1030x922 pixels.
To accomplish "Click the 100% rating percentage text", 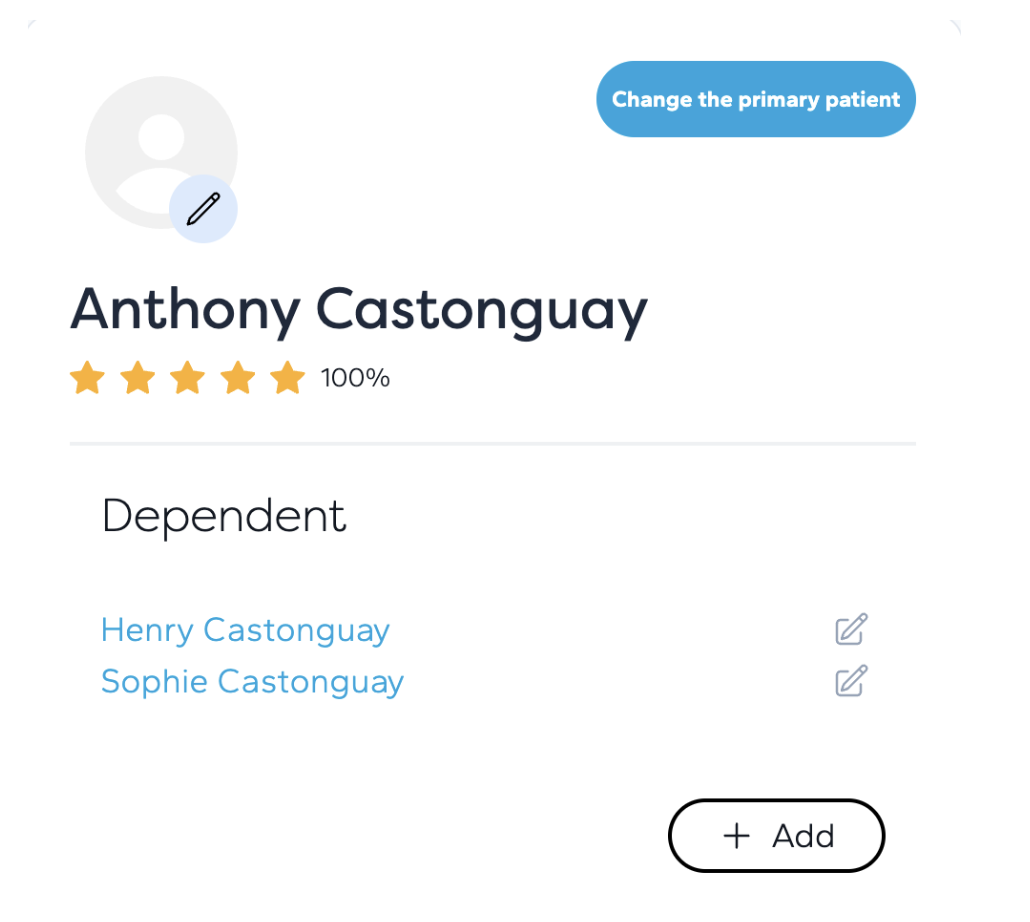I will point(355,378).
